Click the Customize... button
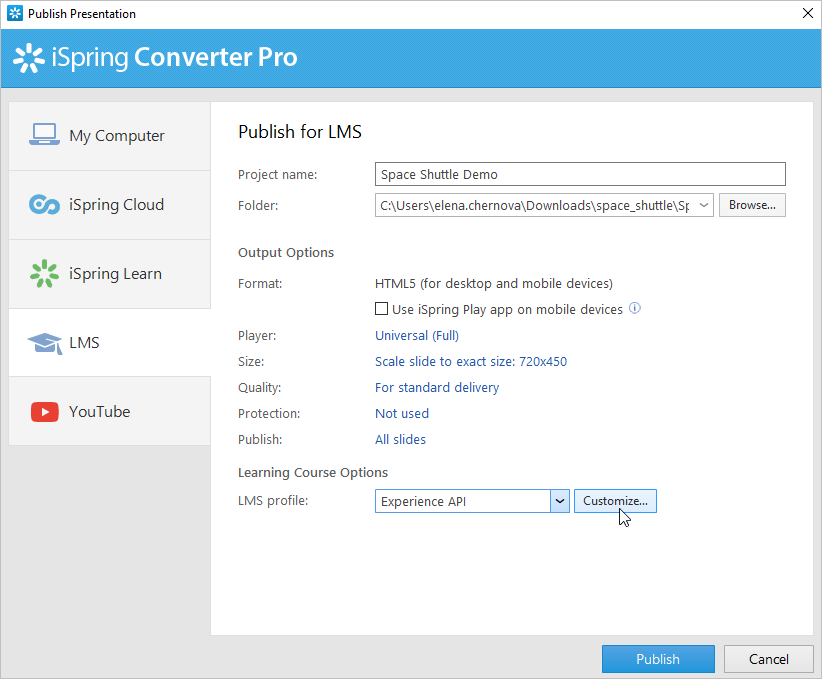 (615, 501)
